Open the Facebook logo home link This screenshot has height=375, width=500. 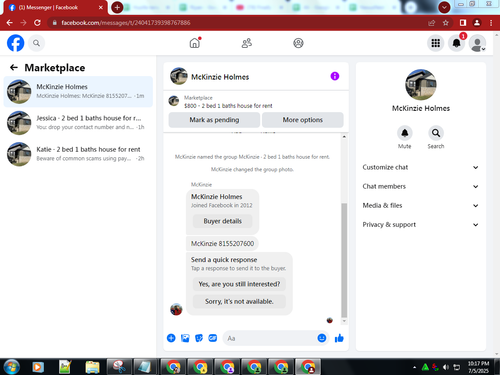coord(16,43)
